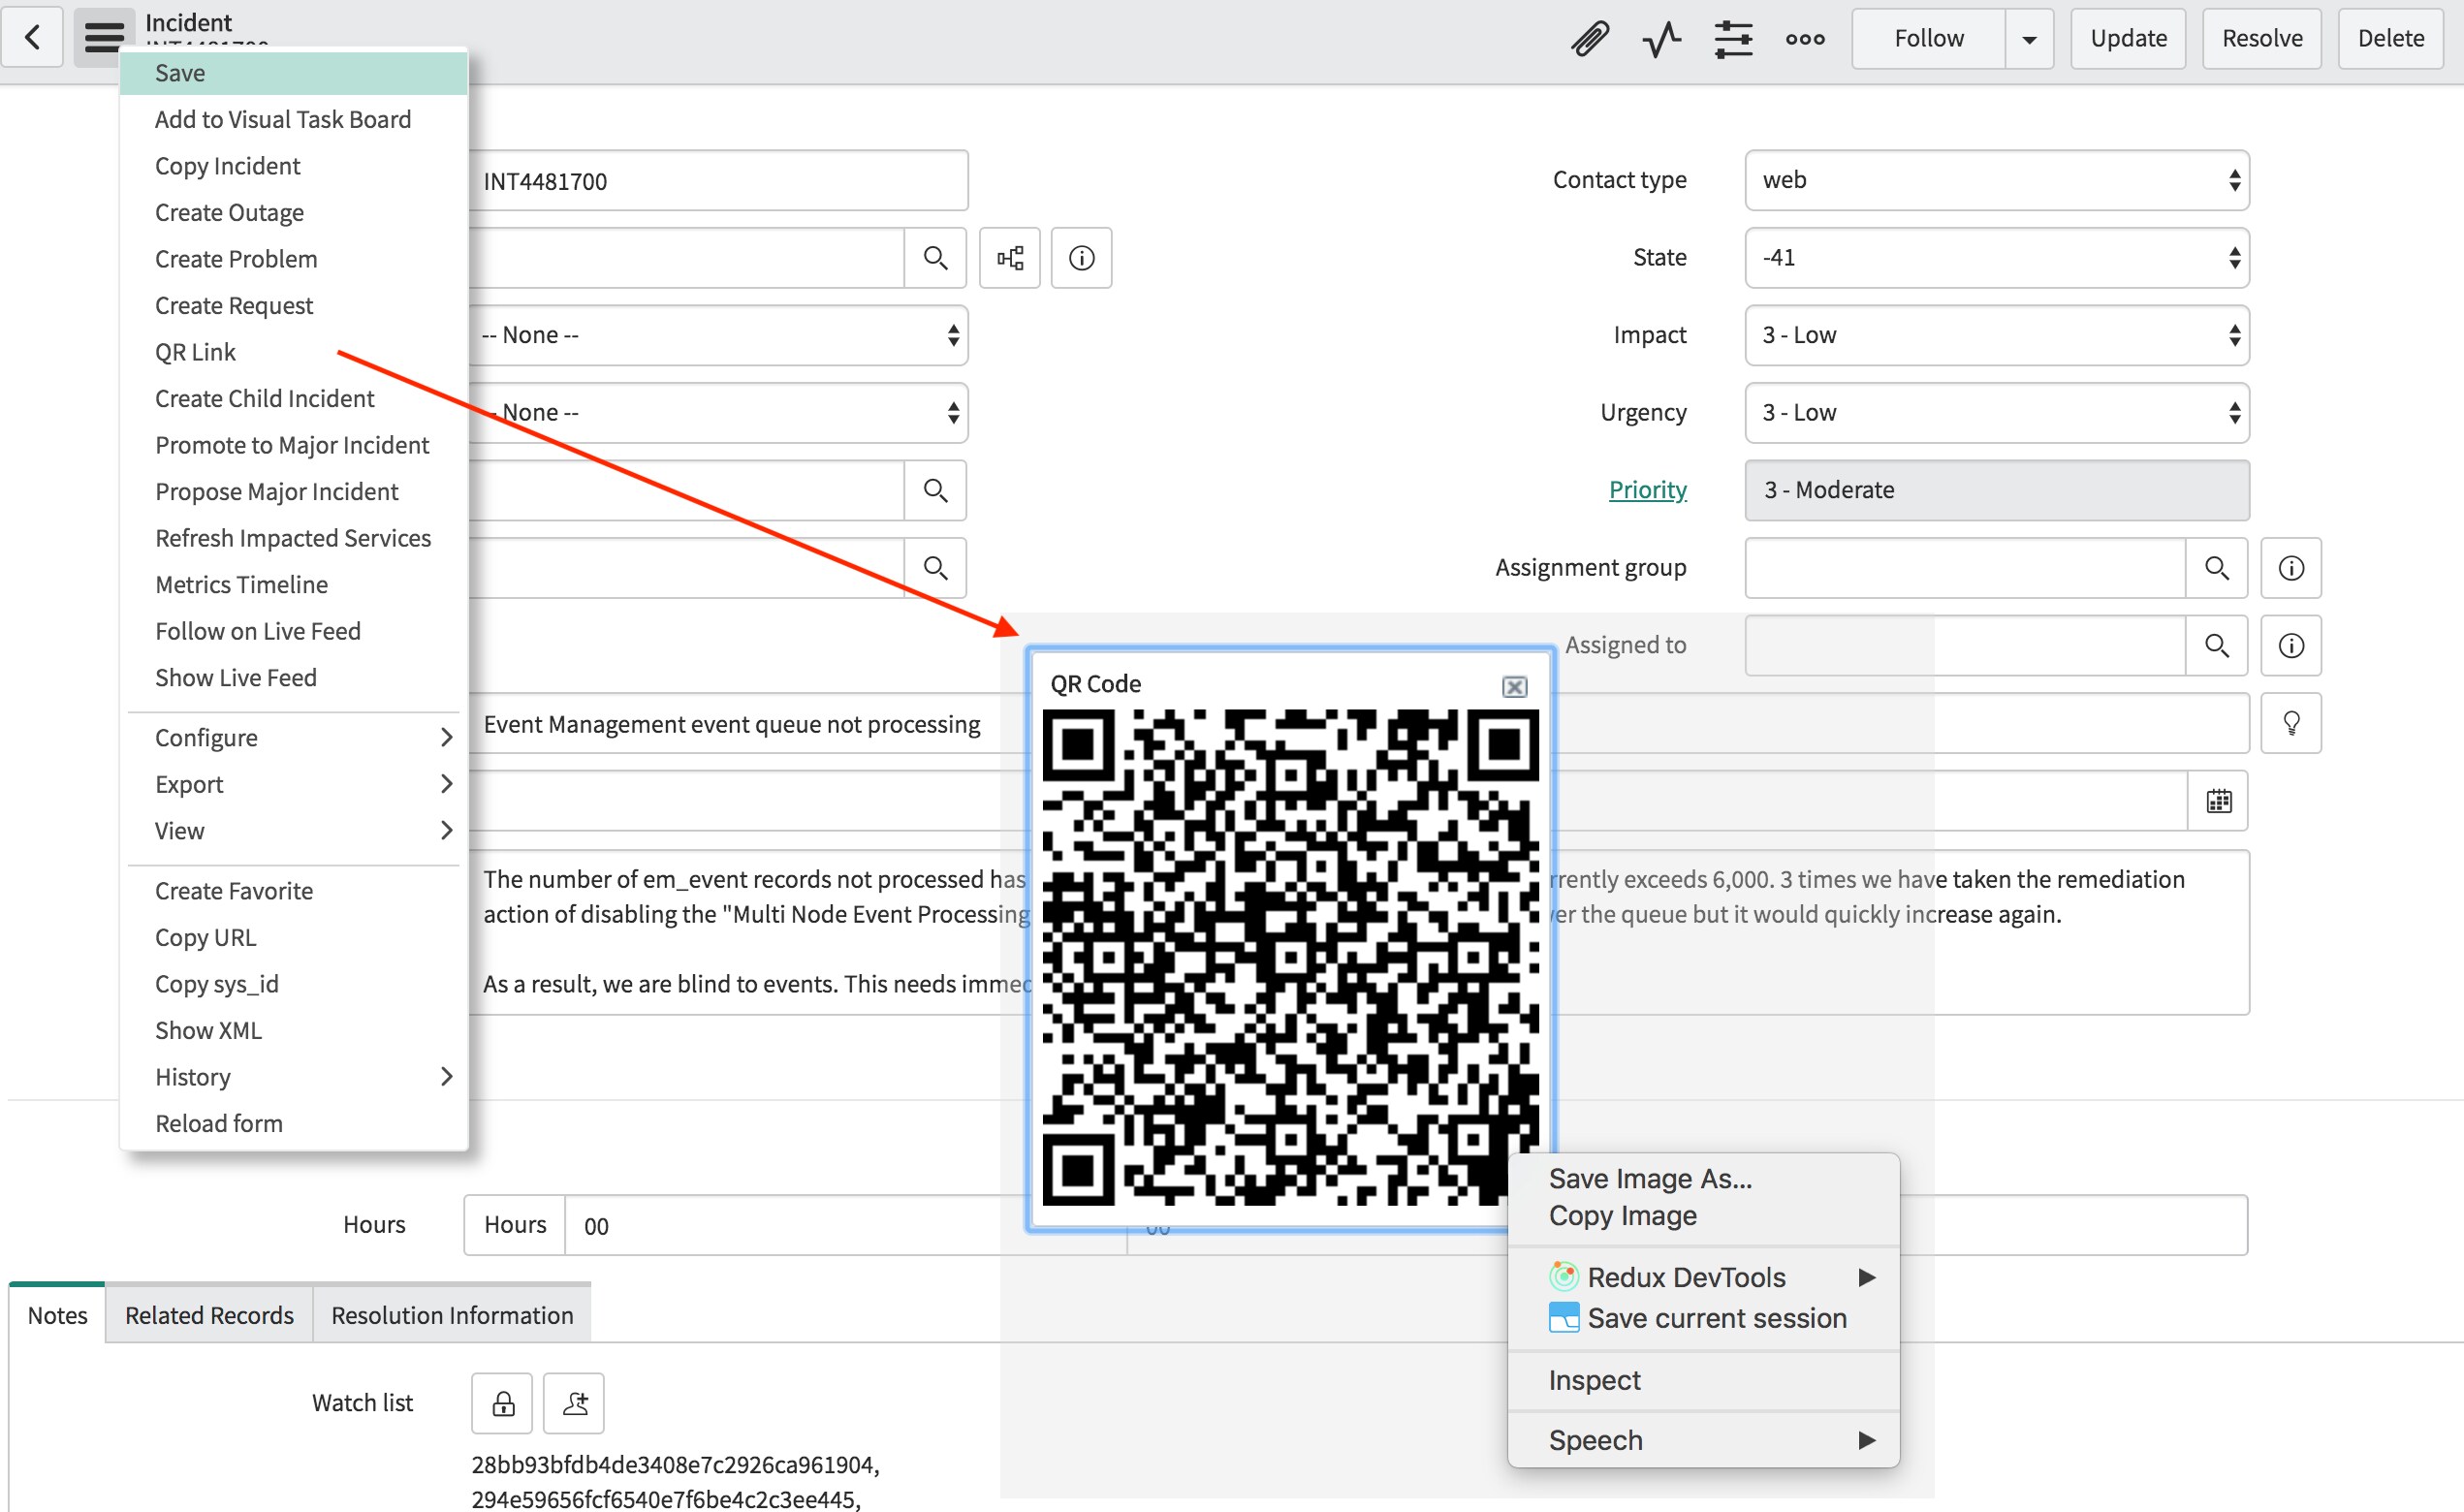Show the dependency map icon
This screenshot has height=1512, width=2464.
click(1010, 258)
